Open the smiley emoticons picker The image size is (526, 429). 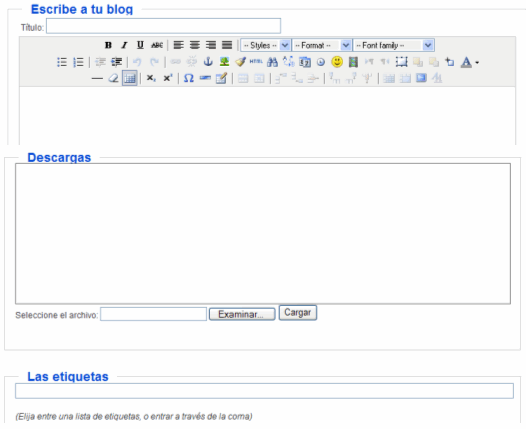[x=337, y=62]
